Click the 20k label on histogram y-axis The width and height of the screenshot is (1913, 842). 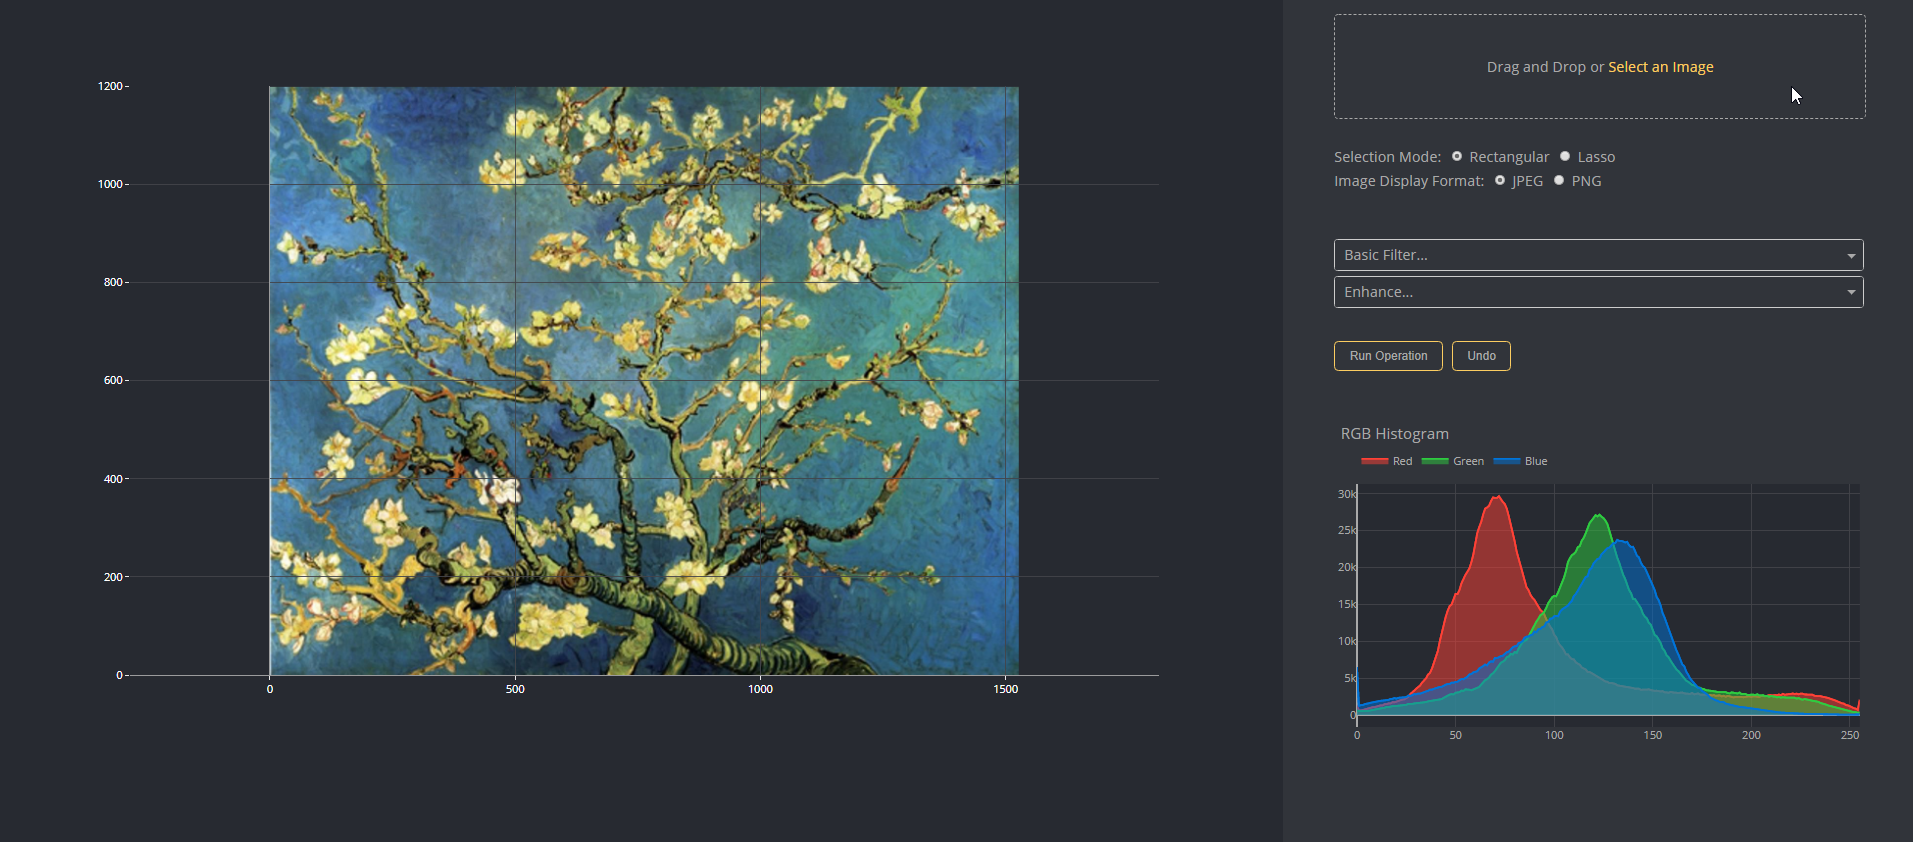(x=1347, y=567)
